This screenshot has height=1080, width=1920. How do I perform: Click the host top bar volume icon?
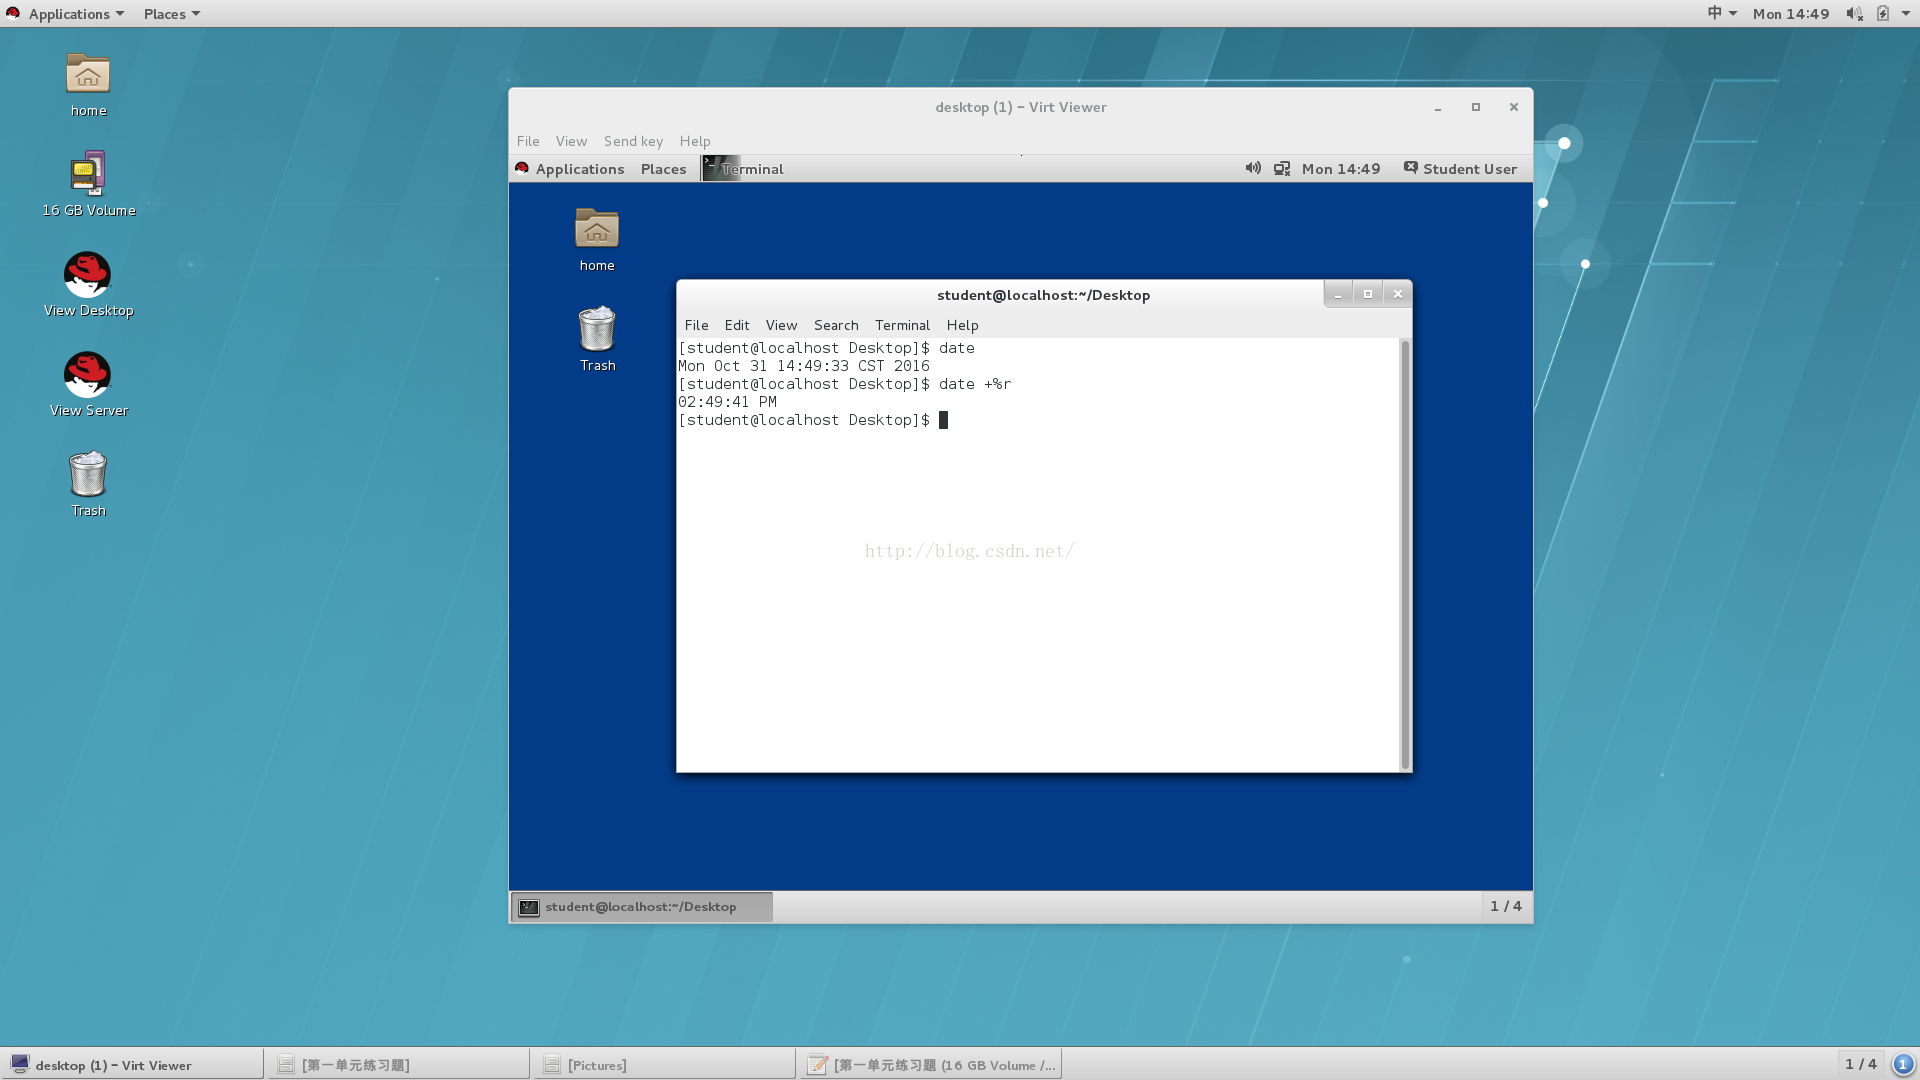(1854, 14)
